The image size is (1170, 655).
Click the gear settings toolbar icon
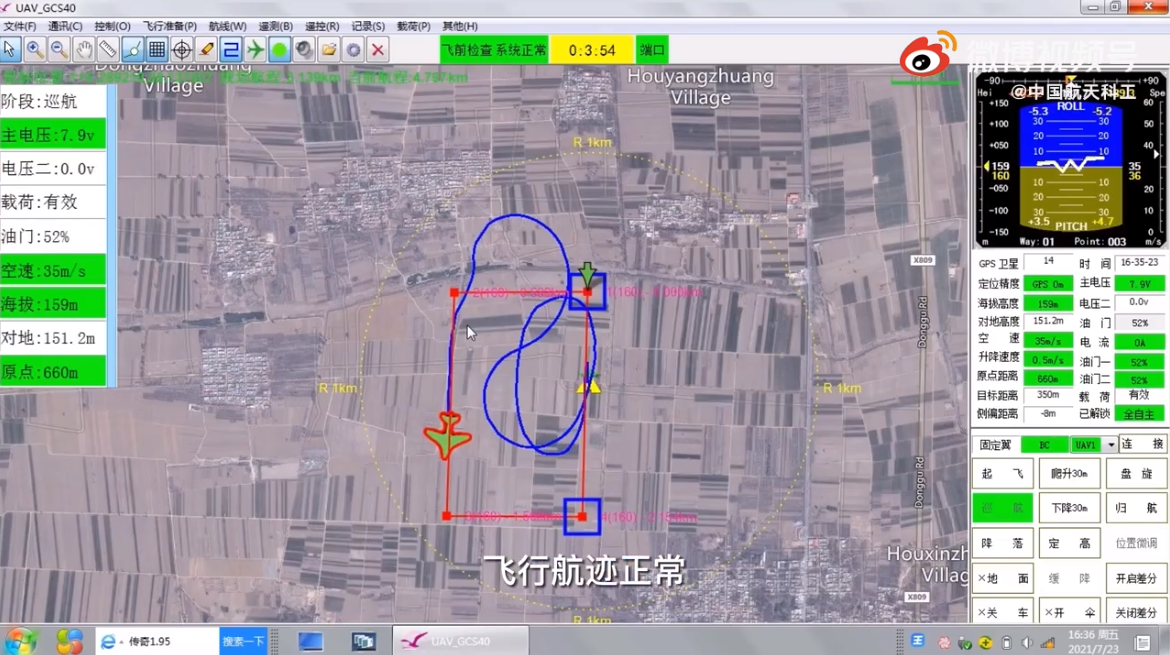[353, 49]
